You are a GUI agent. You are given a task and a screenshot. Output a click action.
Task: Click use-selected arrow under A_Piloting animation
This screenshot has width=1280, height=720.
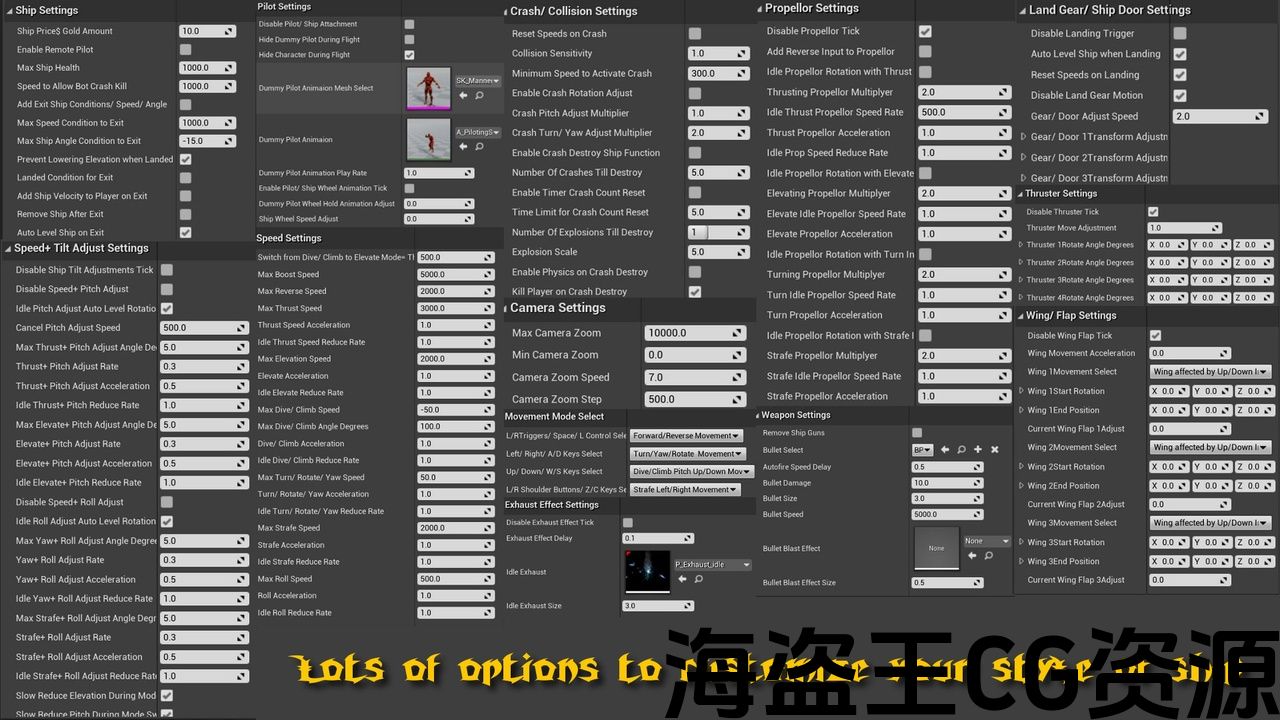click(x=463, y=147)
